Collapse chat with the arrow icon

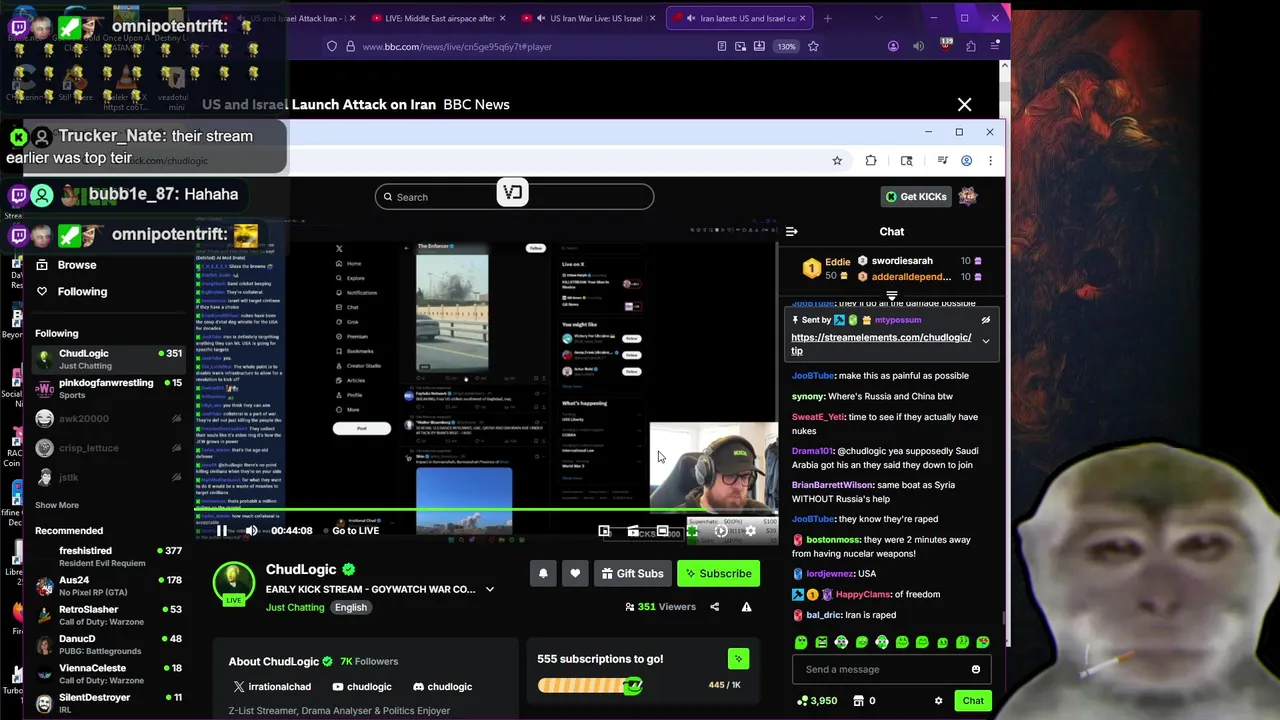click(792, 232)
